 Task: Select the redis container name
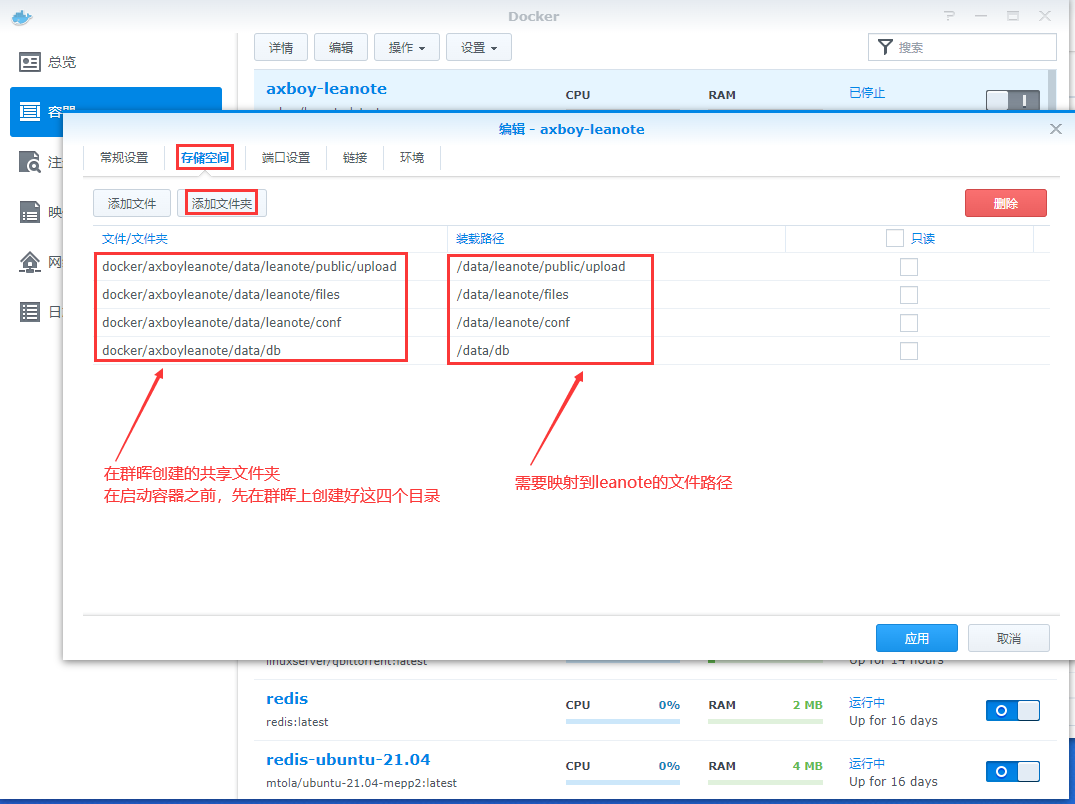click(287, 698)
